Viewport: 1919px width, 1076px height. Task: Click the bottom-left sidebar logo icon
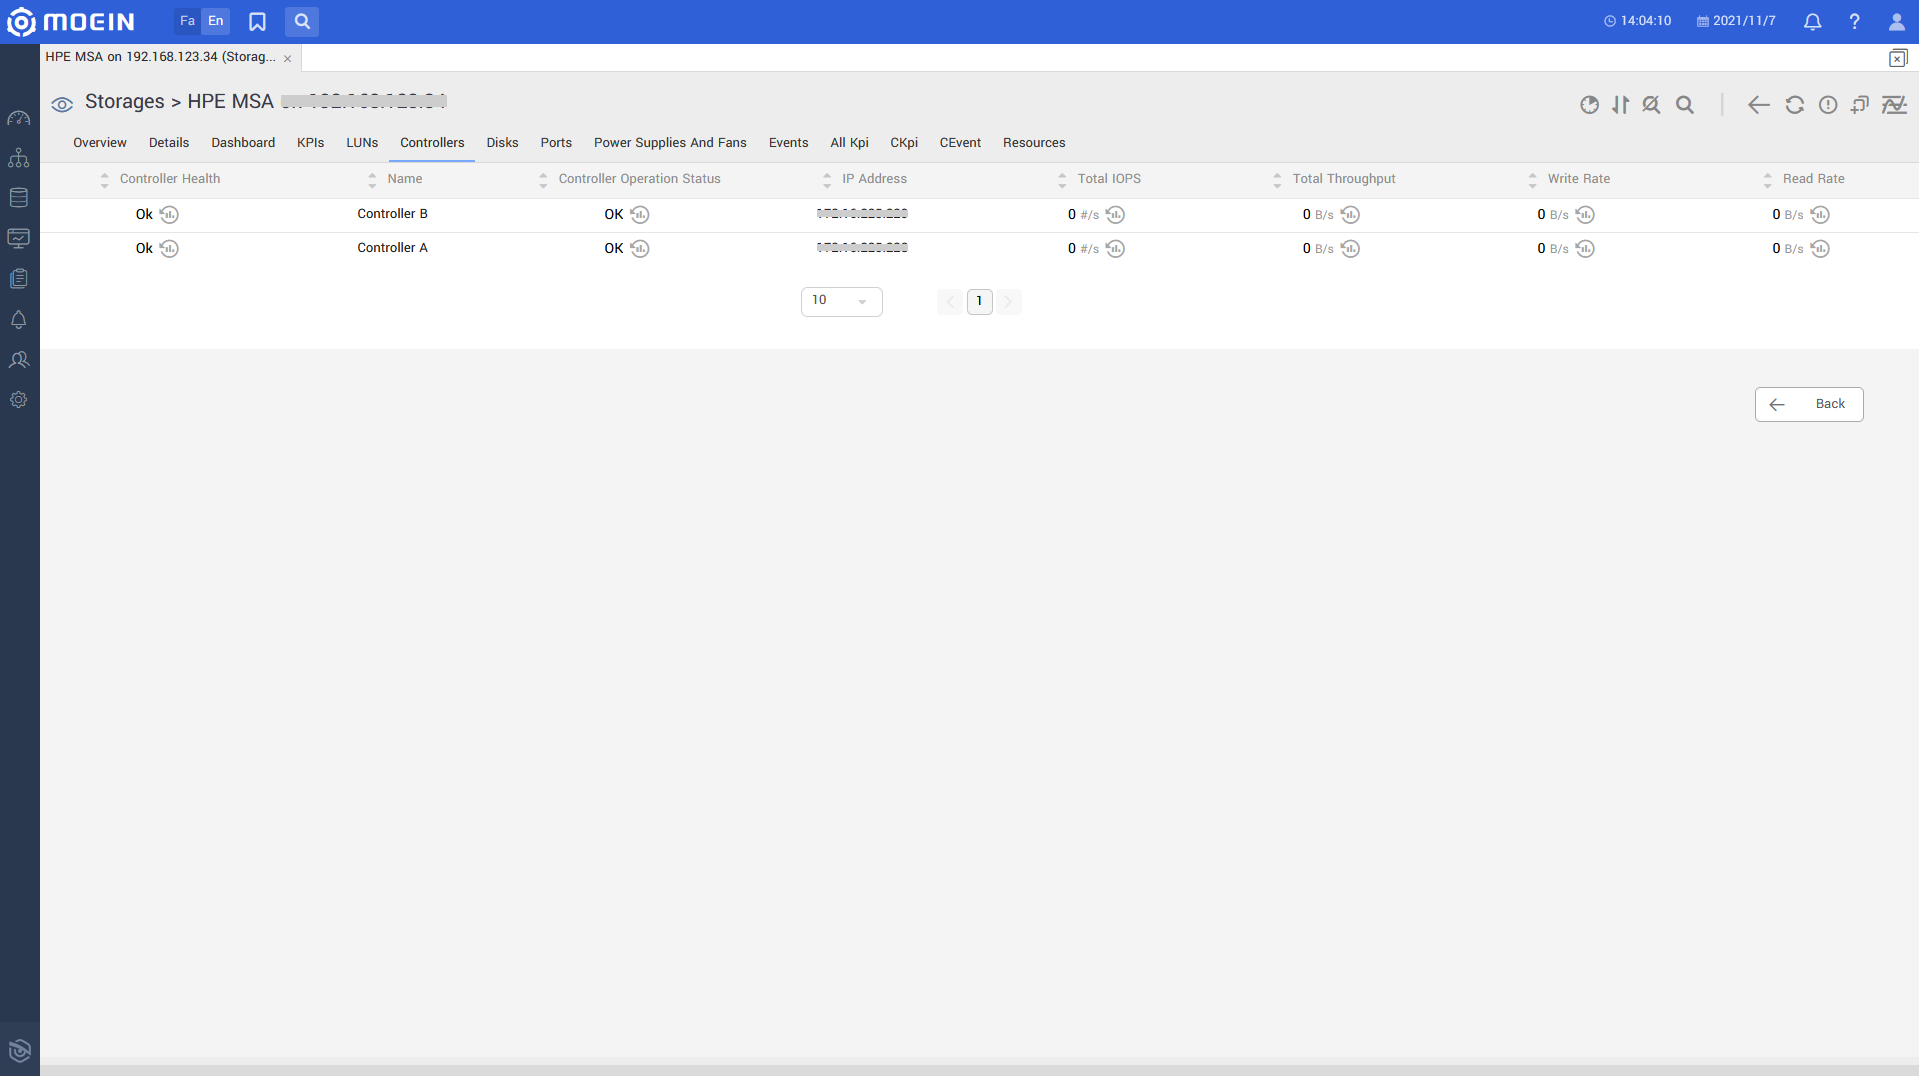pyautogui.click(x=19, y=1050)
